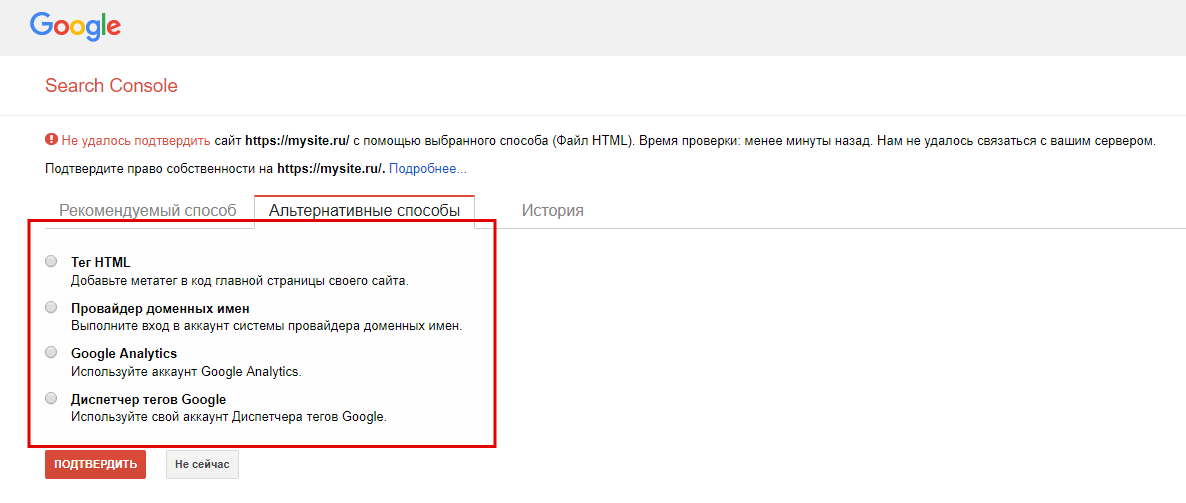This screenshot has height=503, width=1186.
Task: Open the История tab
Action: click(552, 211)
